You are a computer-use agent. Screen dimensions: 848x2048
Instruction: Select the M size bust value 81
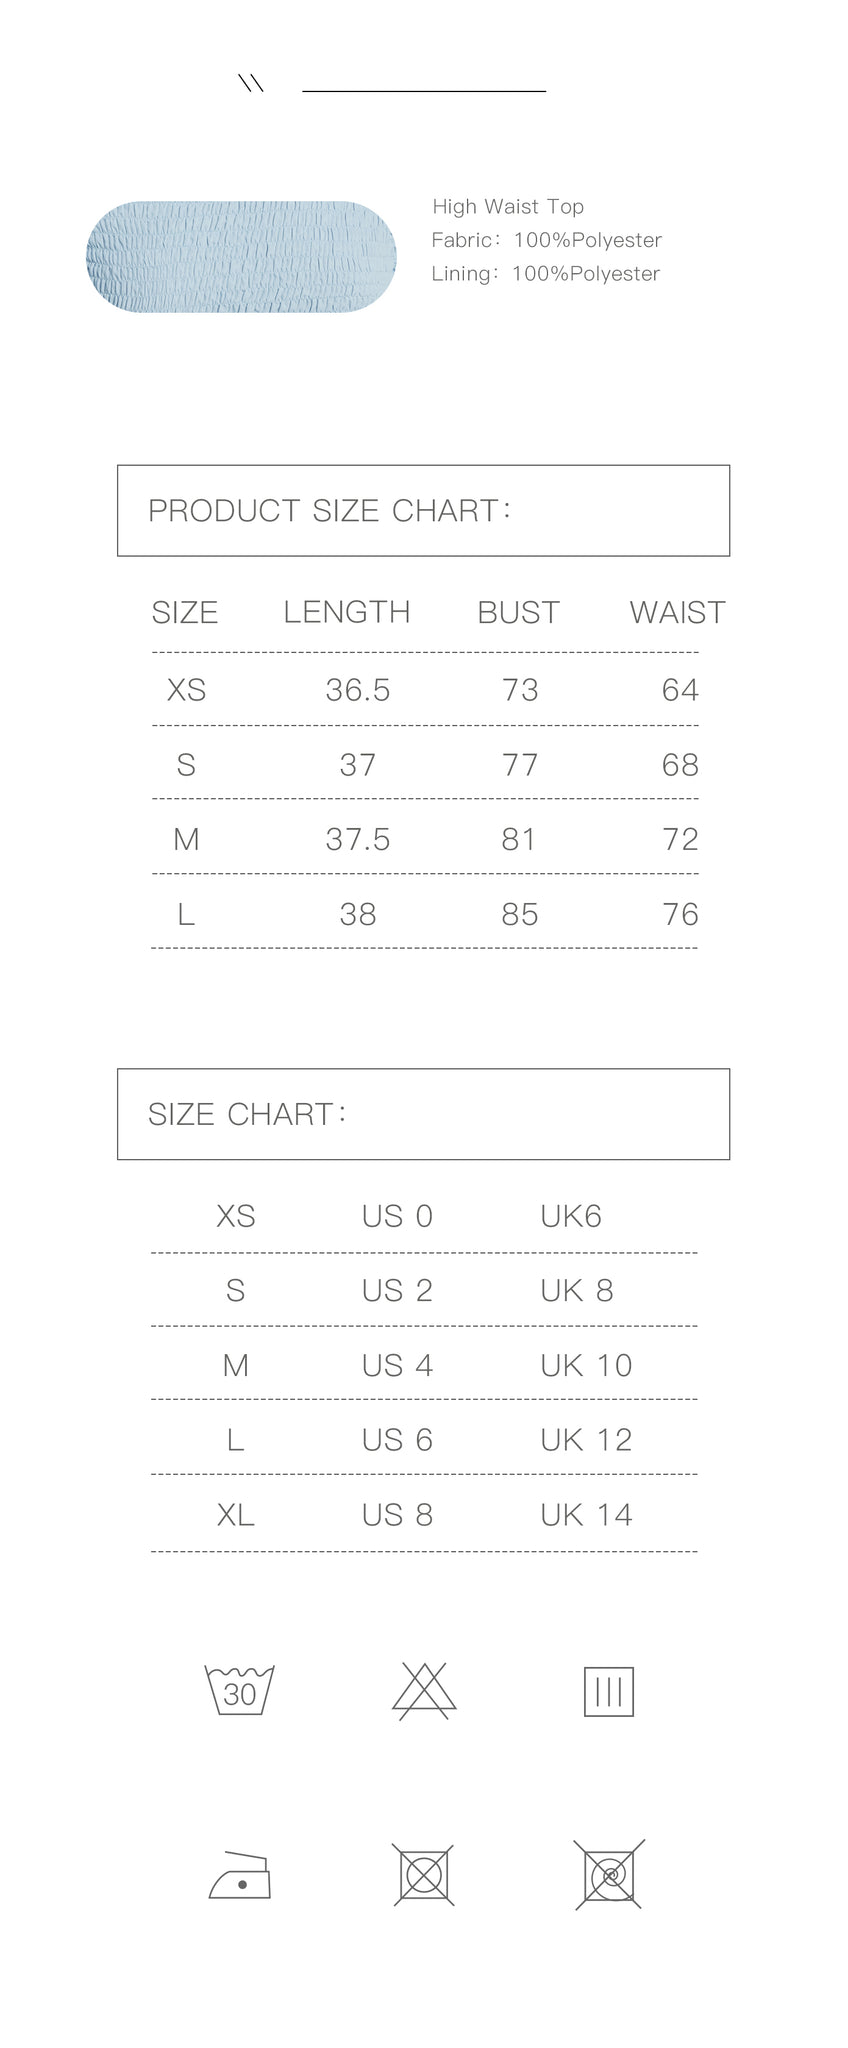point(518,839)
